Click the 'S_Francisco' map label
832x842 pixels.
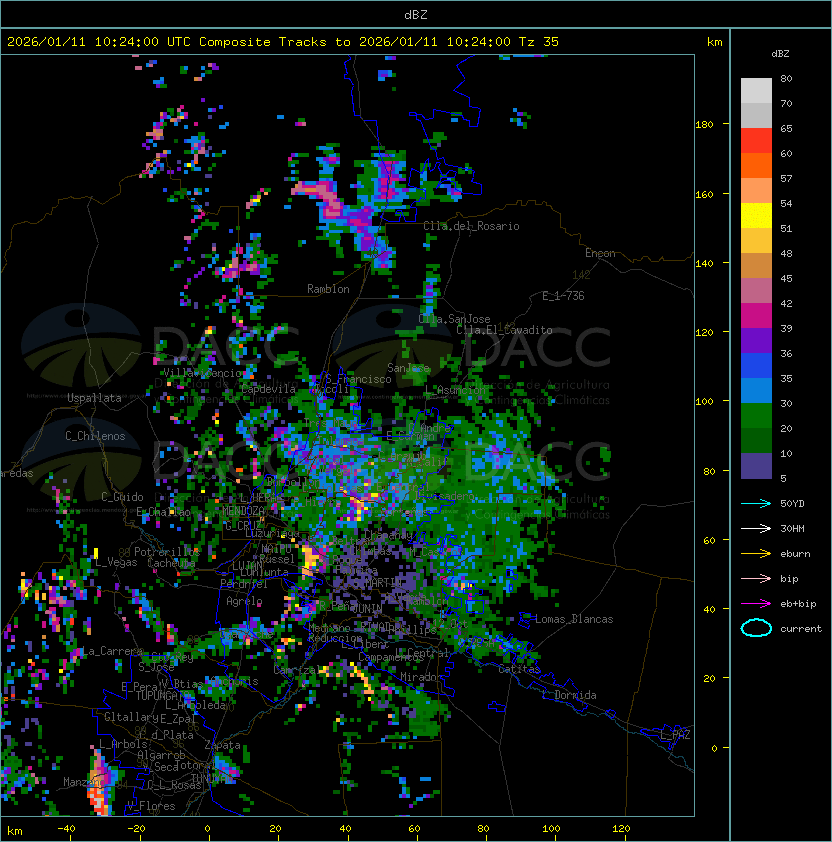(359, 379)
